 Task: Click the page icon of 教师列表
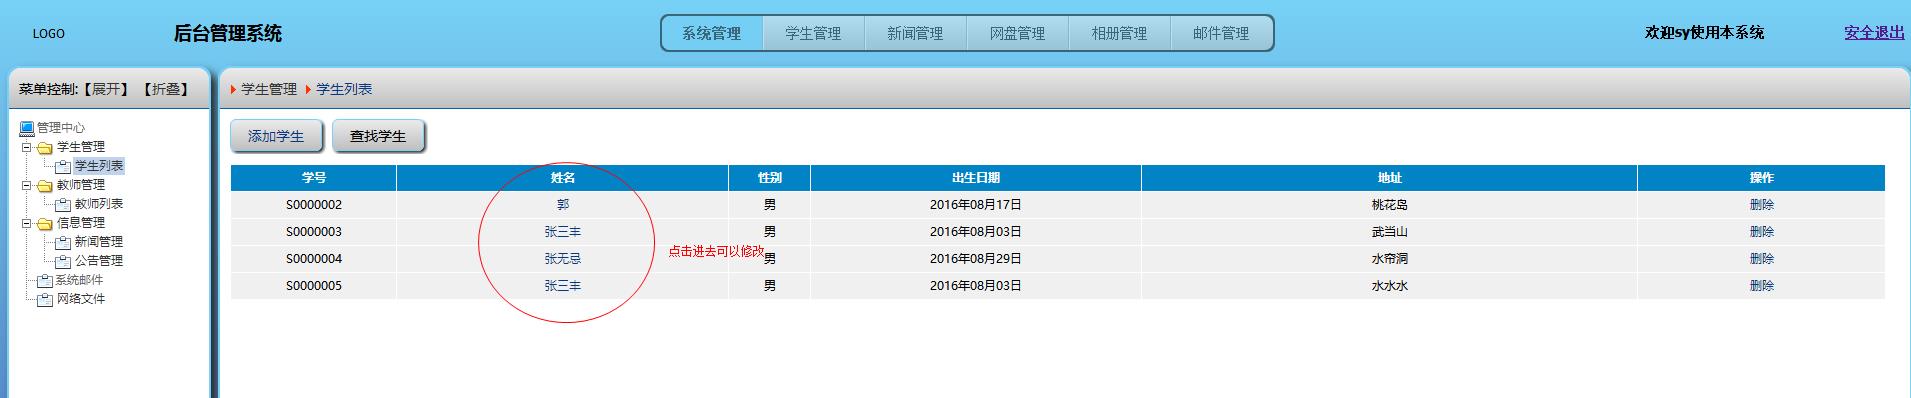tap(63, 204)
